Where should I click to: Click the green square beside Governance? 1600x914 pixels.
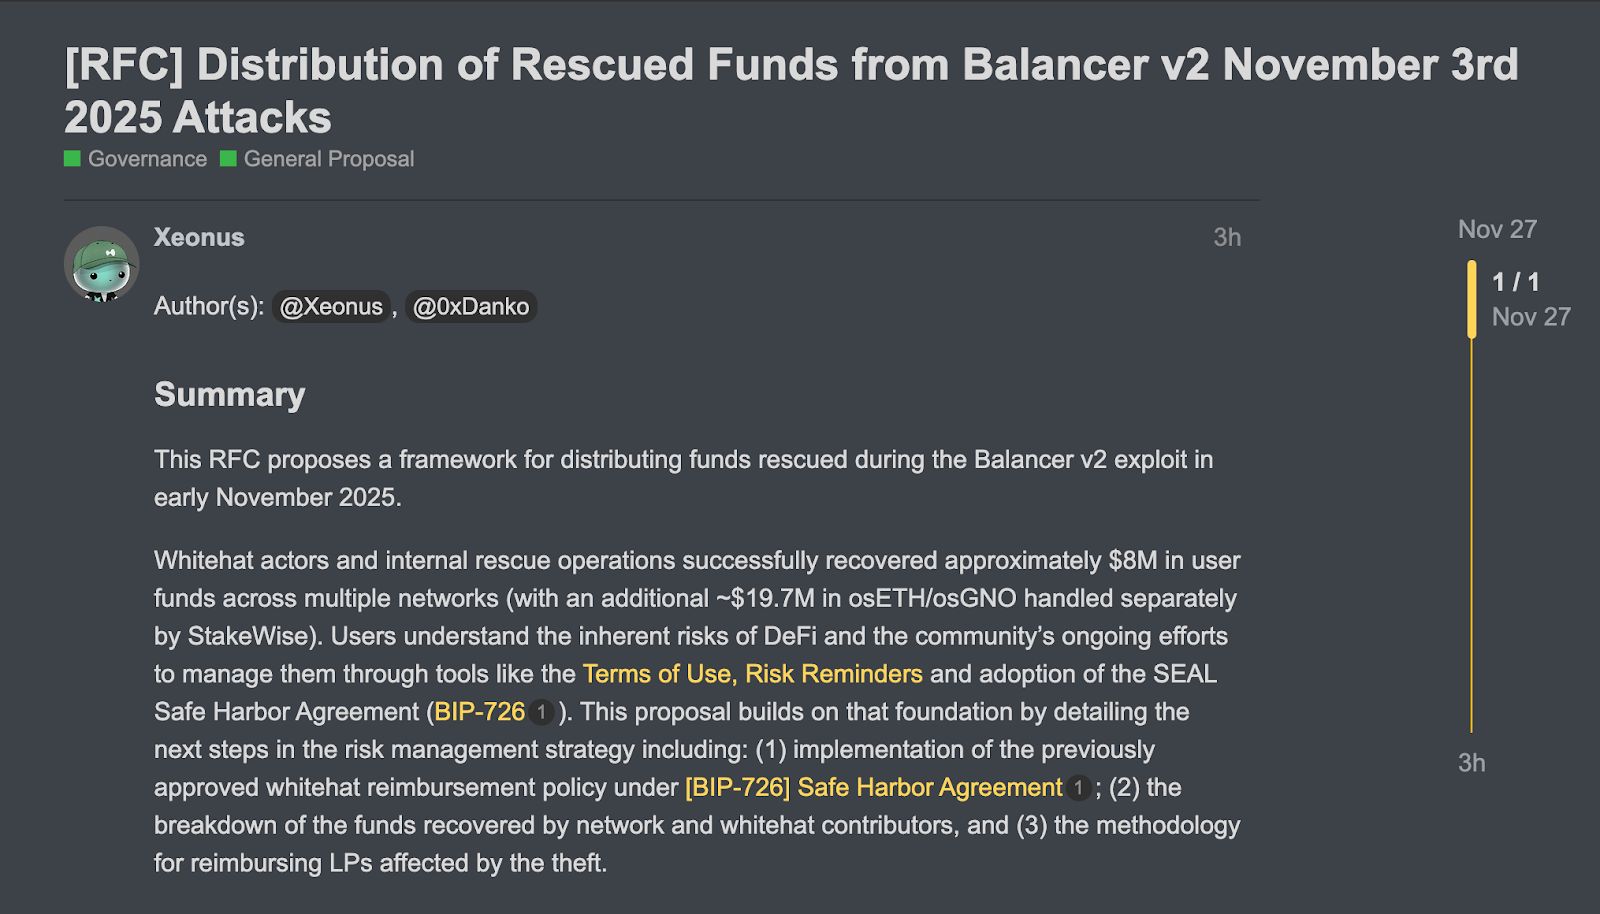72,159
